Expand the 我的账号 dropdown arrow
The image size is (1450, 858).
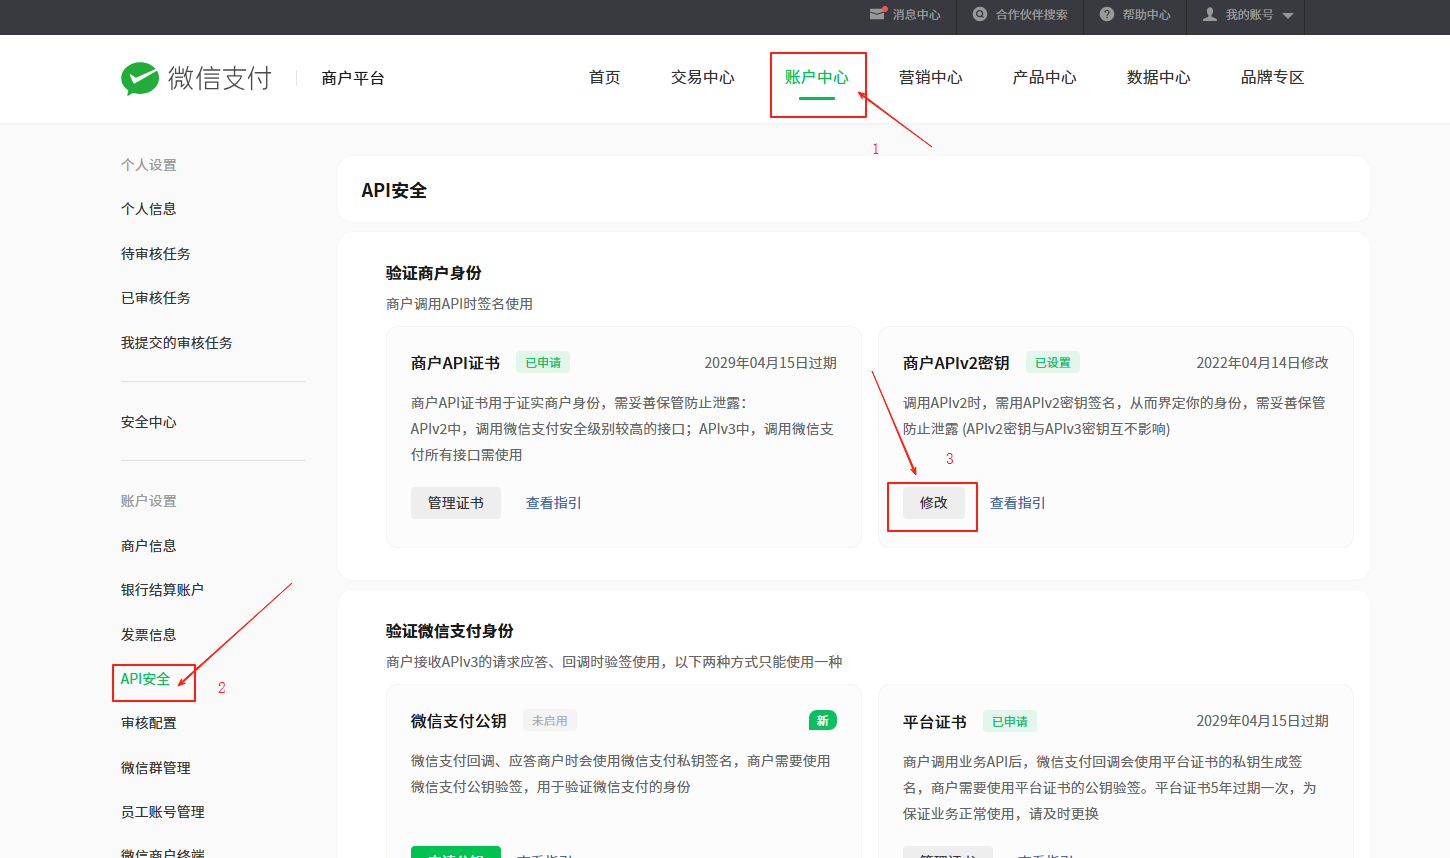pyautogui.click(x=1288, y=16)
